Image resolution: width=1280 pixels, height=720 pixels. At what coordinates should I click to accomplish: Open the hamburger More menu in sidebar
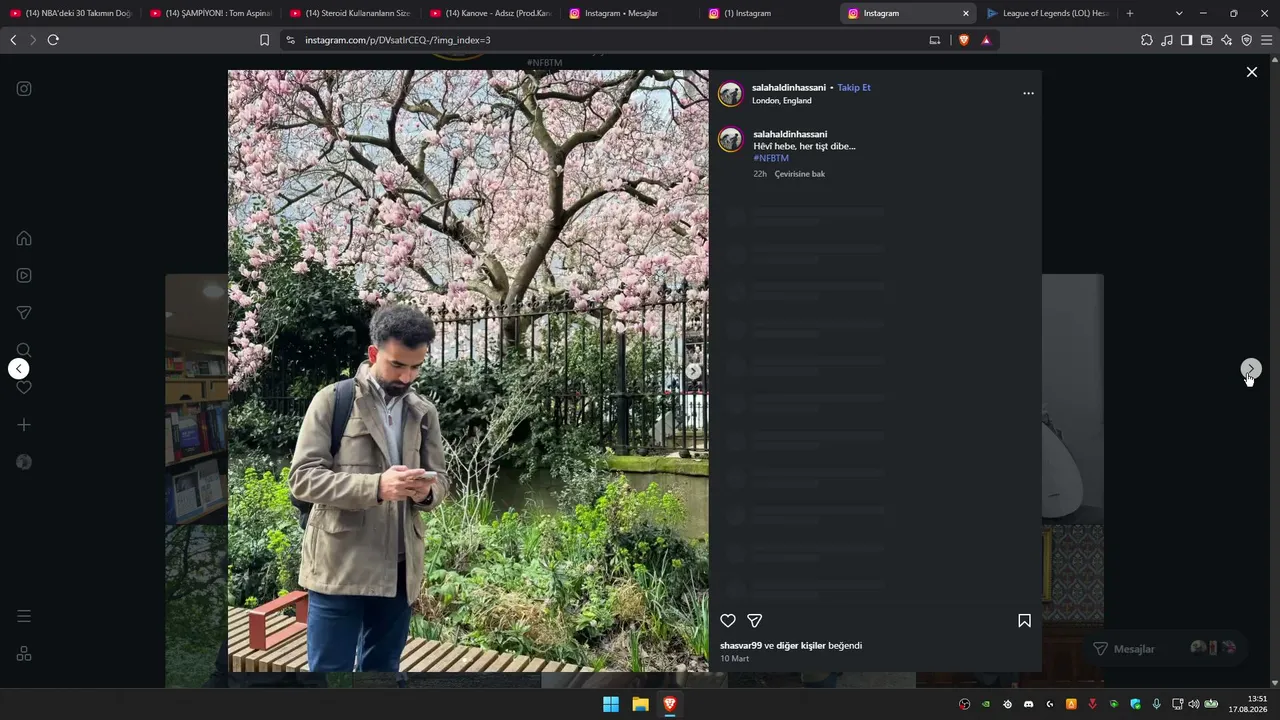(24, 616)
